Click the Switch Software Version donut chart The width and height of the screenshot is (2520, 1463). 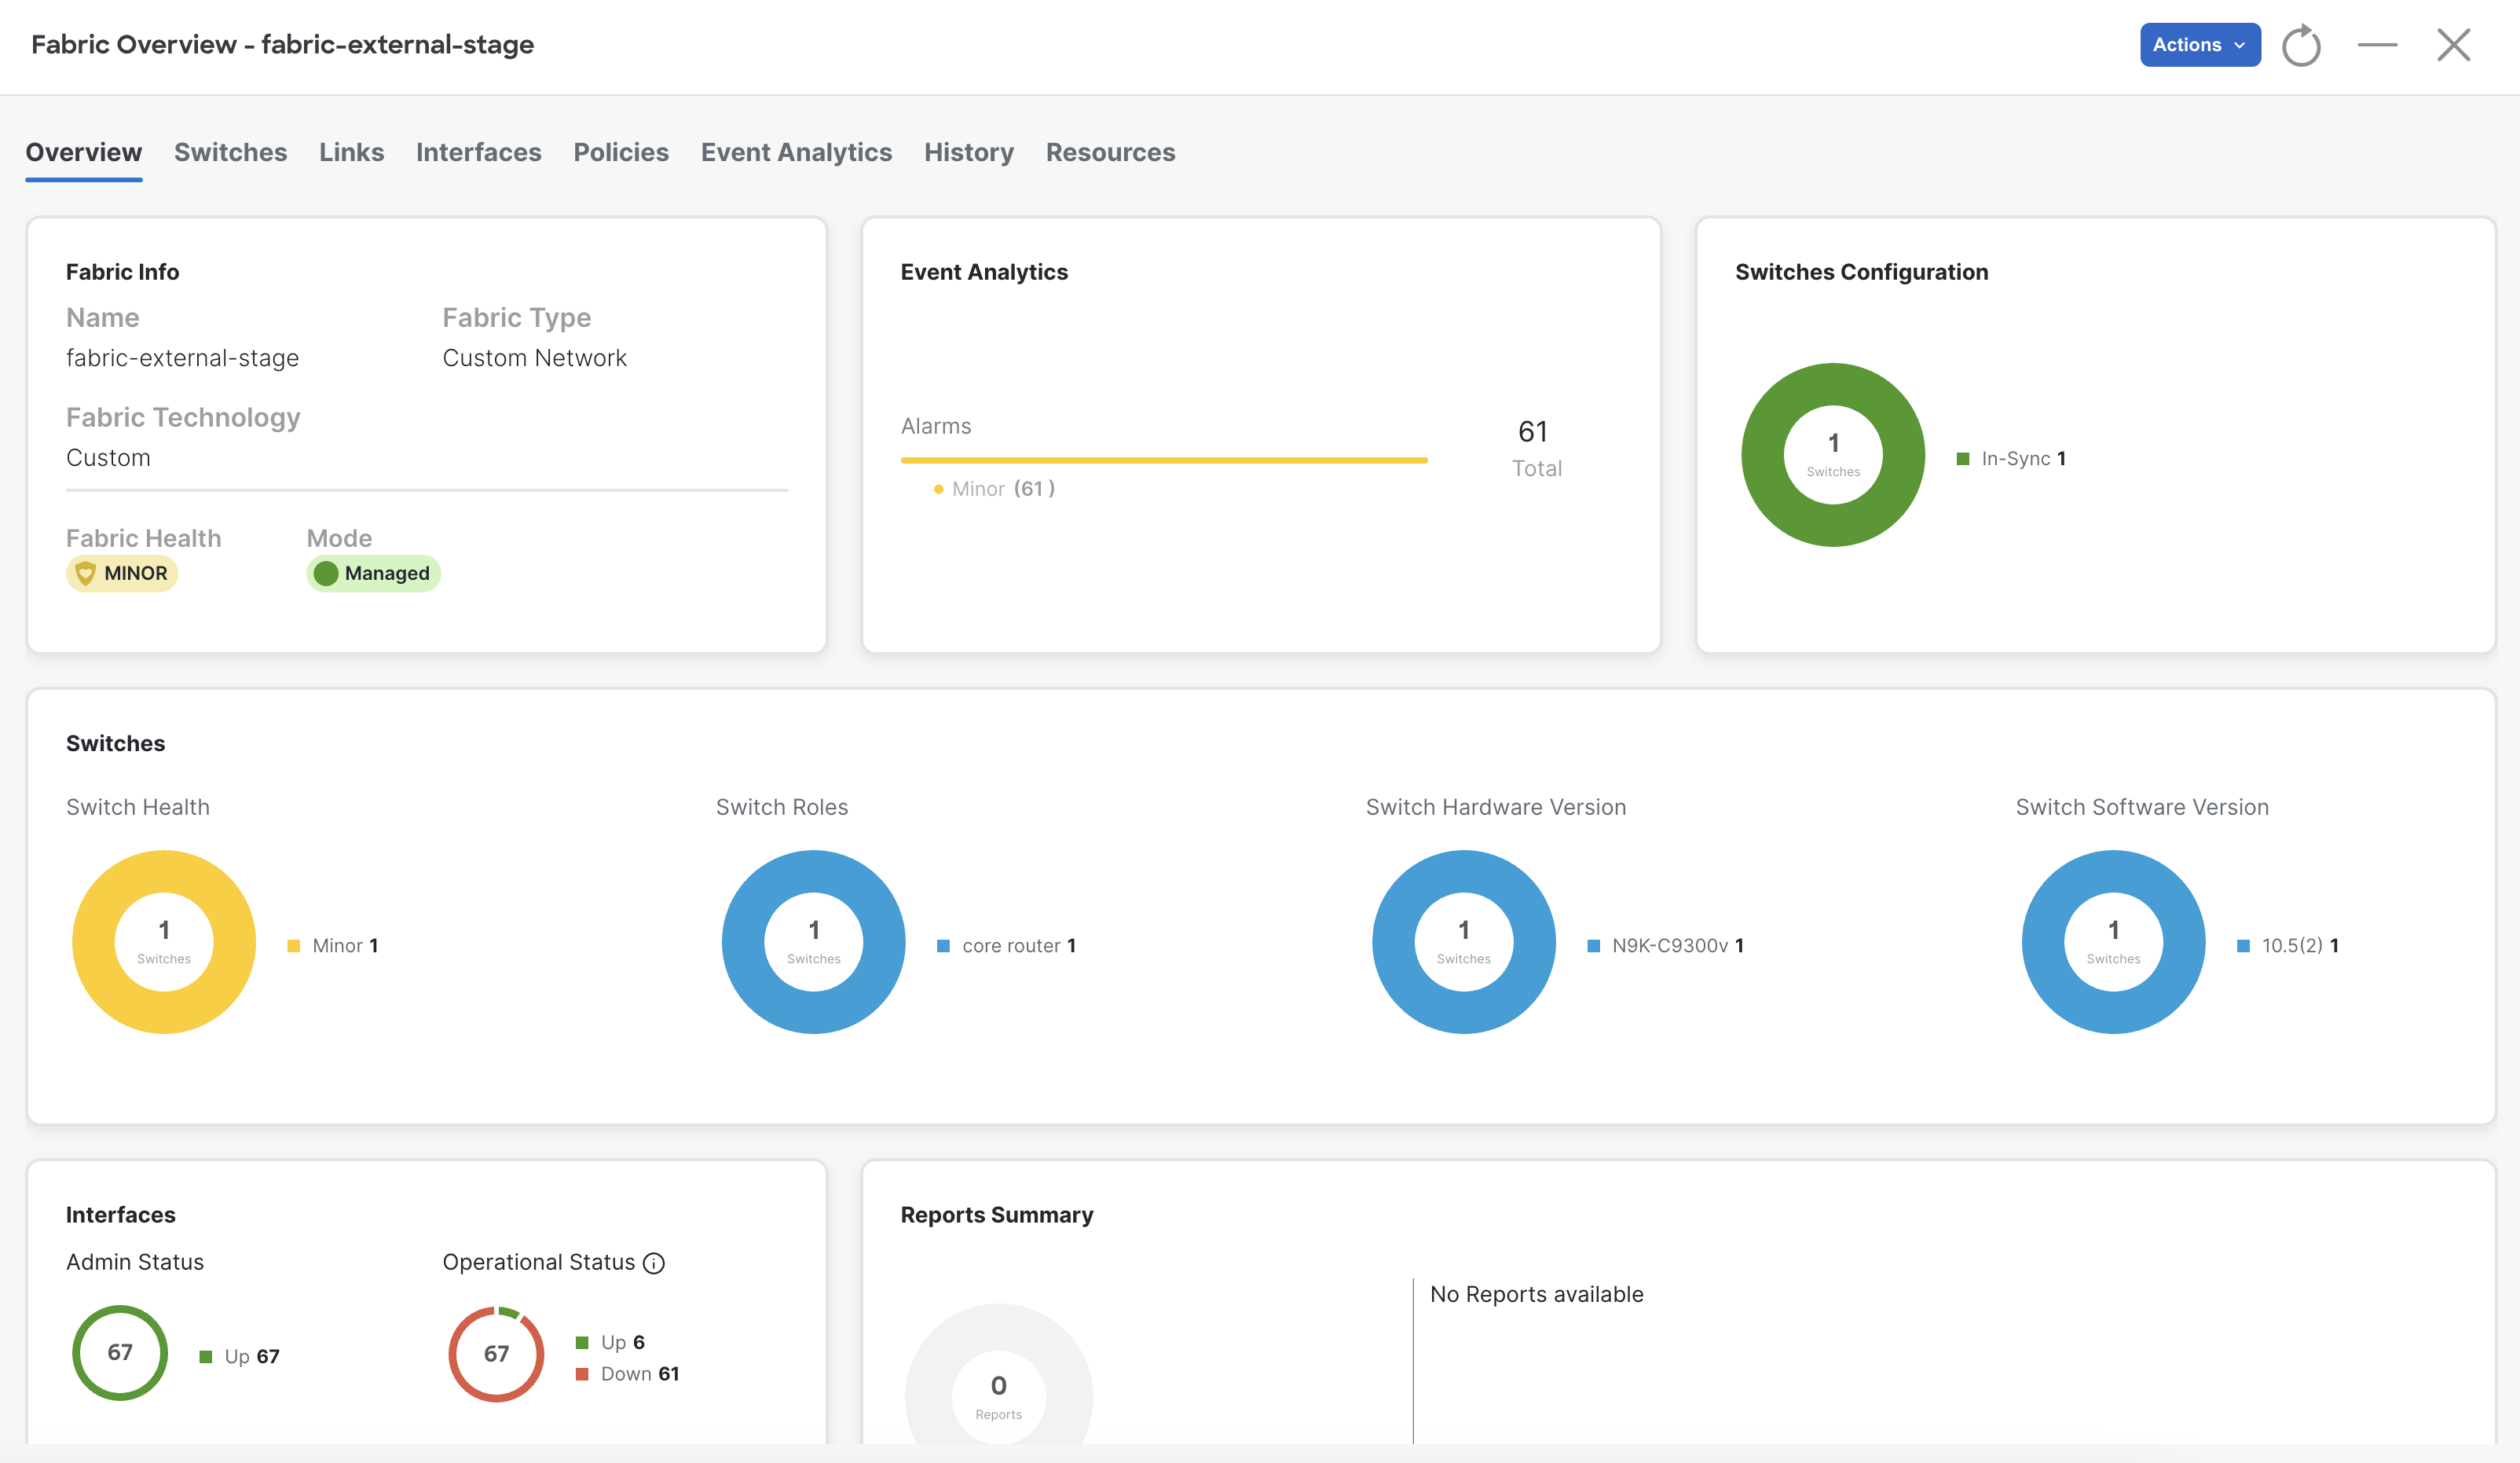2113,942
